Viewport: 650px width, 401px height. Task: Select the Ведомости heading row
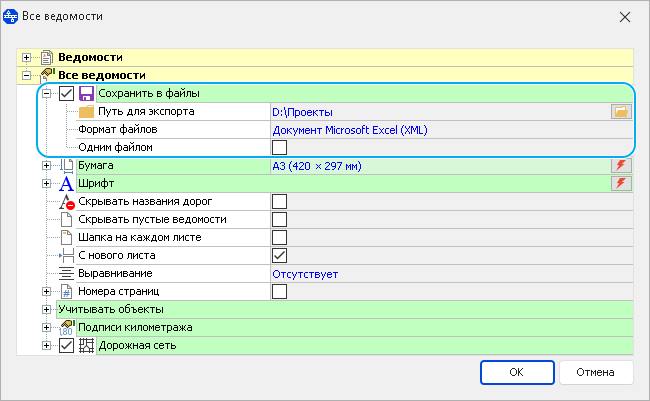(325, 57)
